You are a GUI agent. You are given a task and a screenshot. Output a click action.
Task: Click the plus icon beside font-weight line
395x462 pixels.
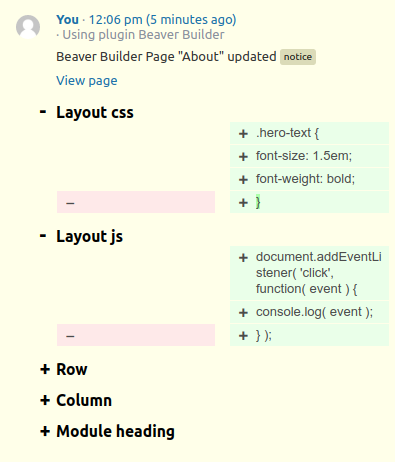pyautogui.click(x=243, y=180)
